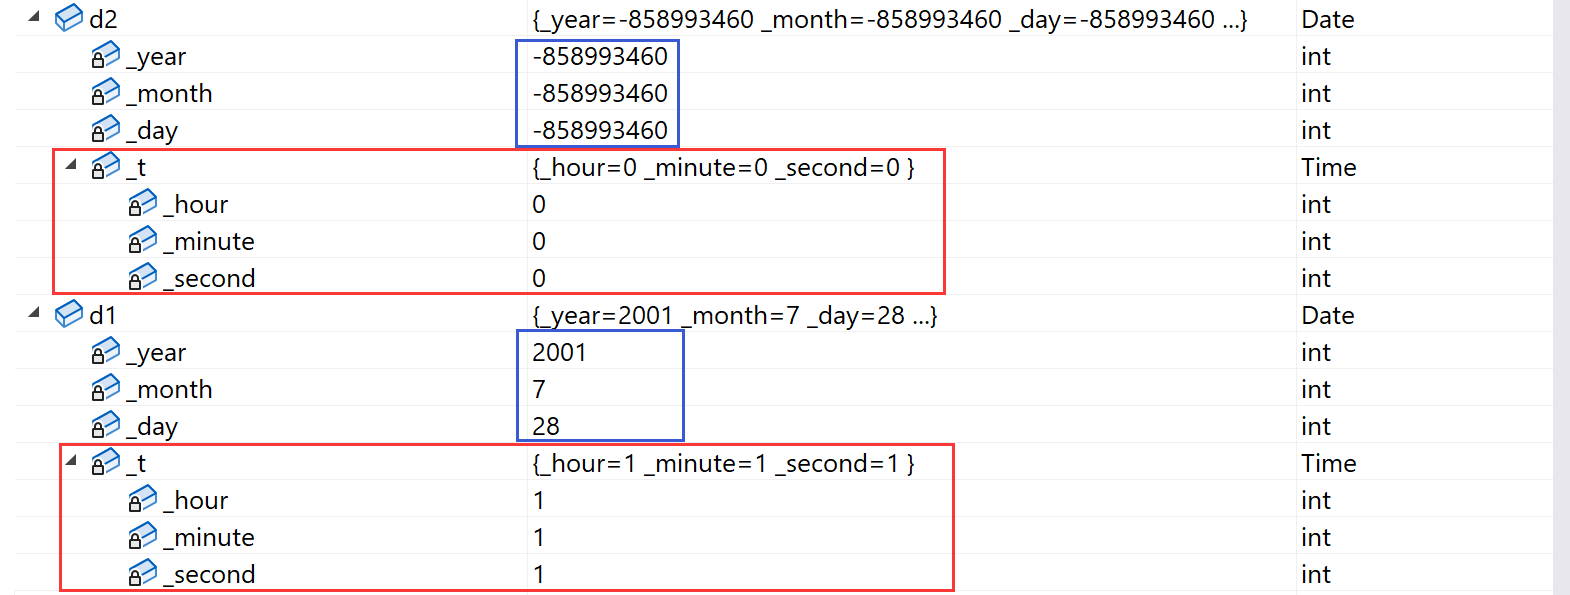Click the _minute field icon with value 1
The width and height of the screenshot is (1570, 595).
click(142, 536)
